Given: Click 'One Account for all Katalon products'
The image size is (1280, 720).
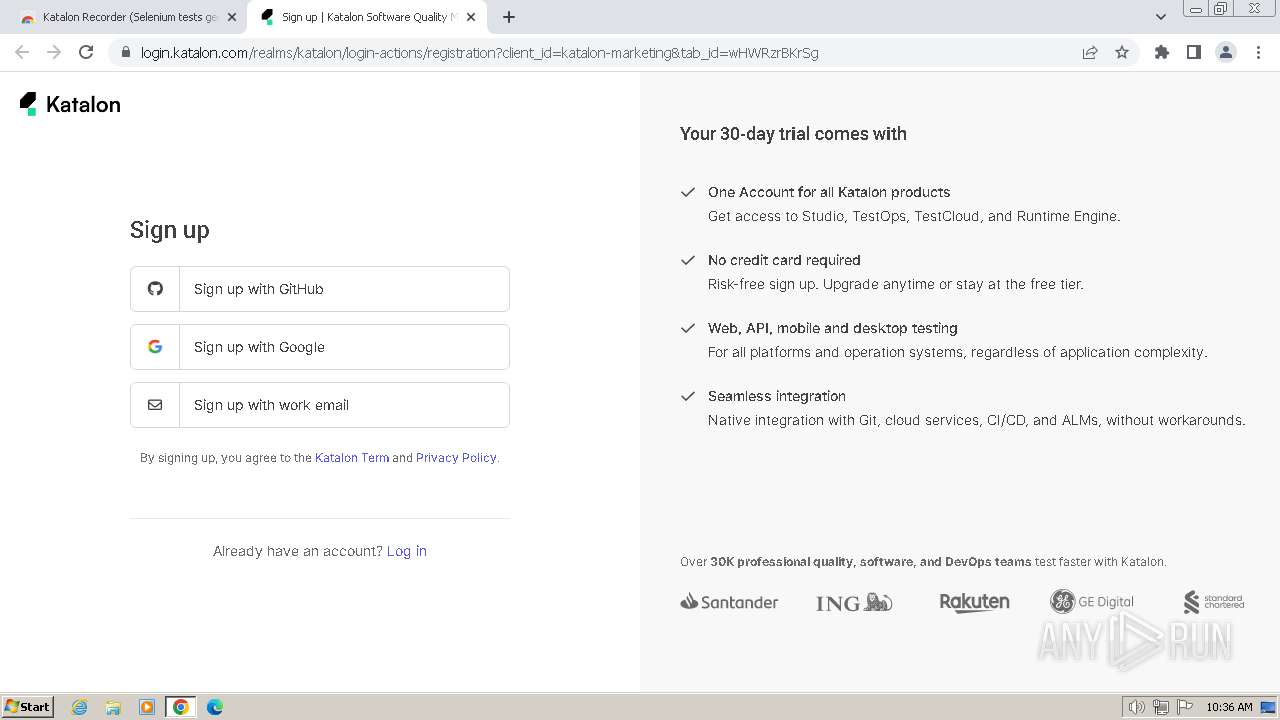Looking at the screenshot, I should pos(829,192).
